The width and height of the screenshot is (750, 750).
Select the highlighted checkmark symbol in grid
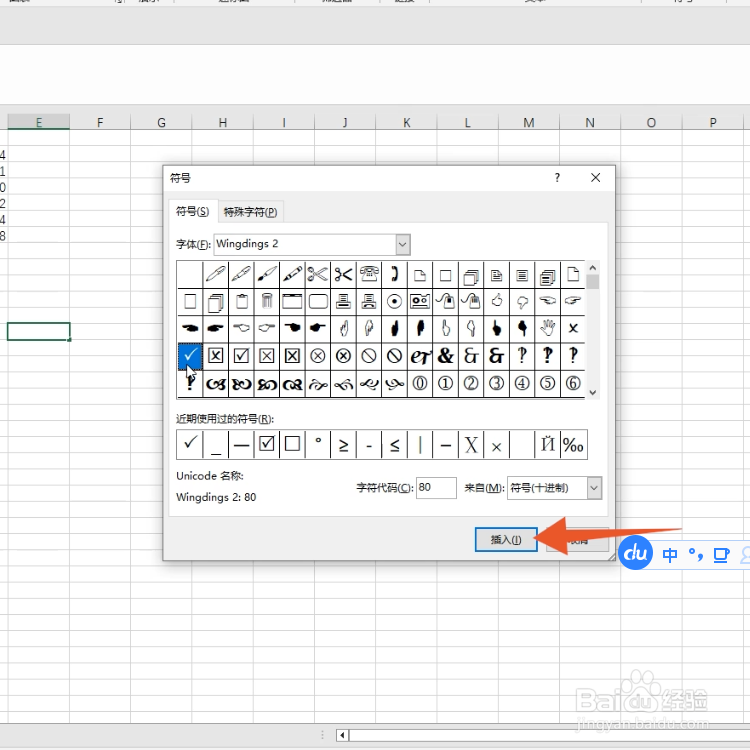click(x=190, y=356)
